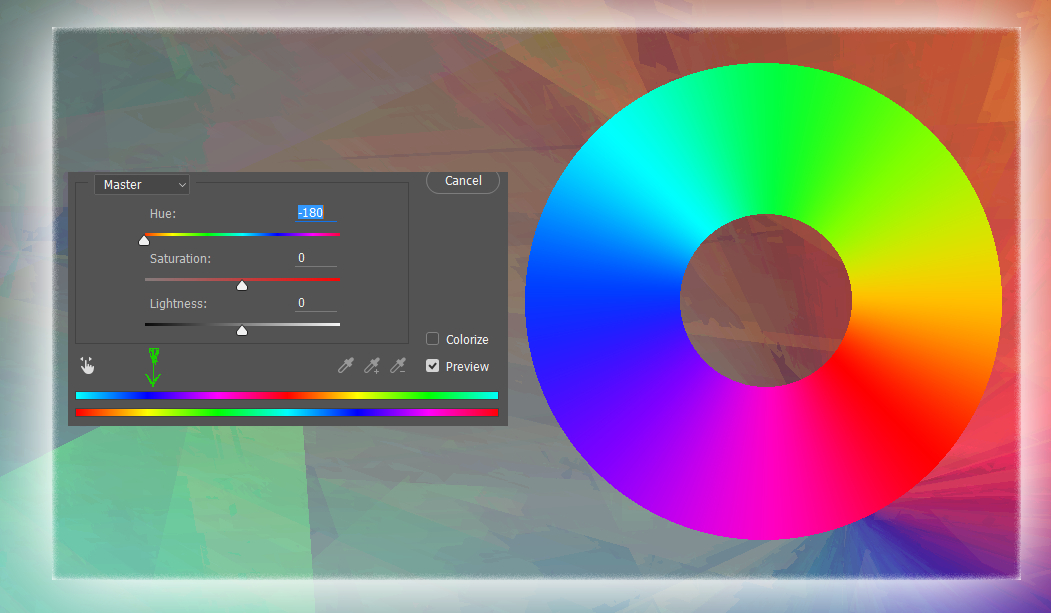The width and height of the screenshot is (1051, 613).
Task: Select the on-image adjustment hand tool
Action: pyautogui.click(x=87, y=365)
